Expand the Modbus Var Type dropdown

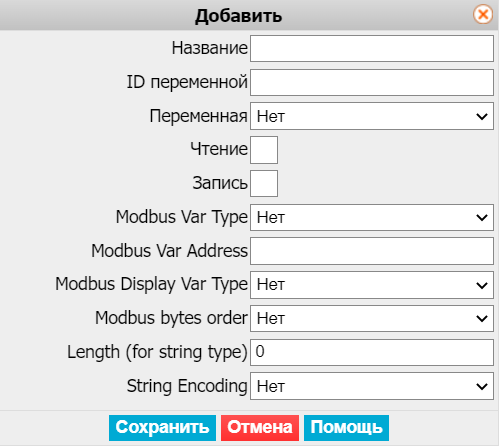tap(372, 217)
